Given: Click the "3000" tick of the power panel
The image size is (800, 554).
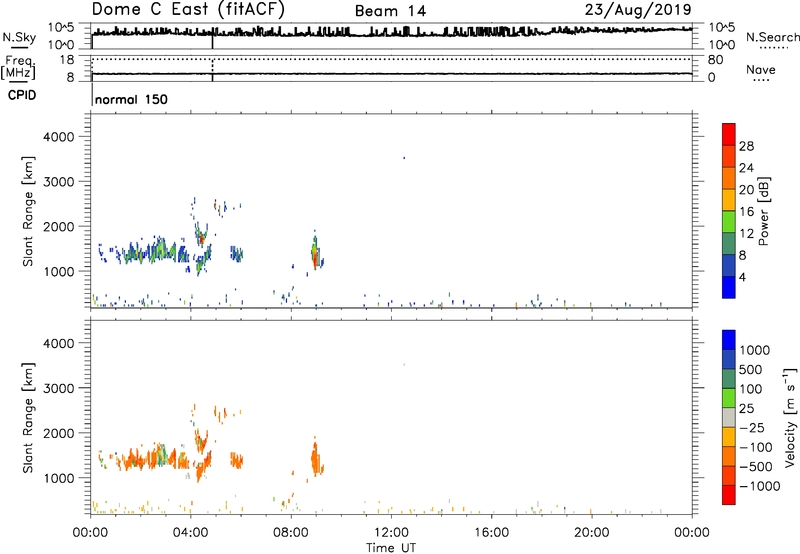Looking at the screenshot, I should click(x=59, y=182).
